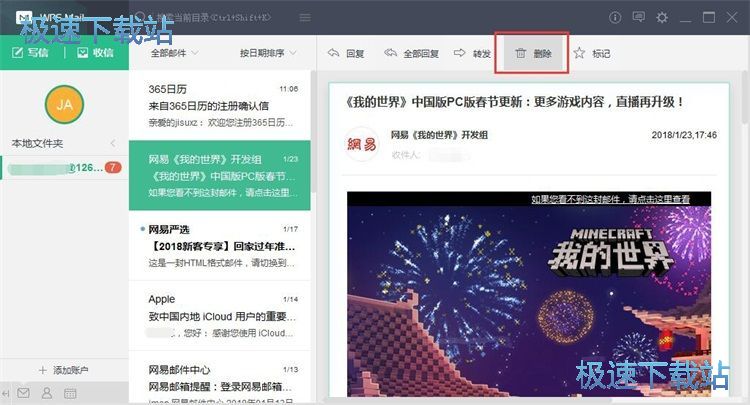The image size is (750, 405).
Task: Click the 收信 receive mail button
Action: pos(96,53)
